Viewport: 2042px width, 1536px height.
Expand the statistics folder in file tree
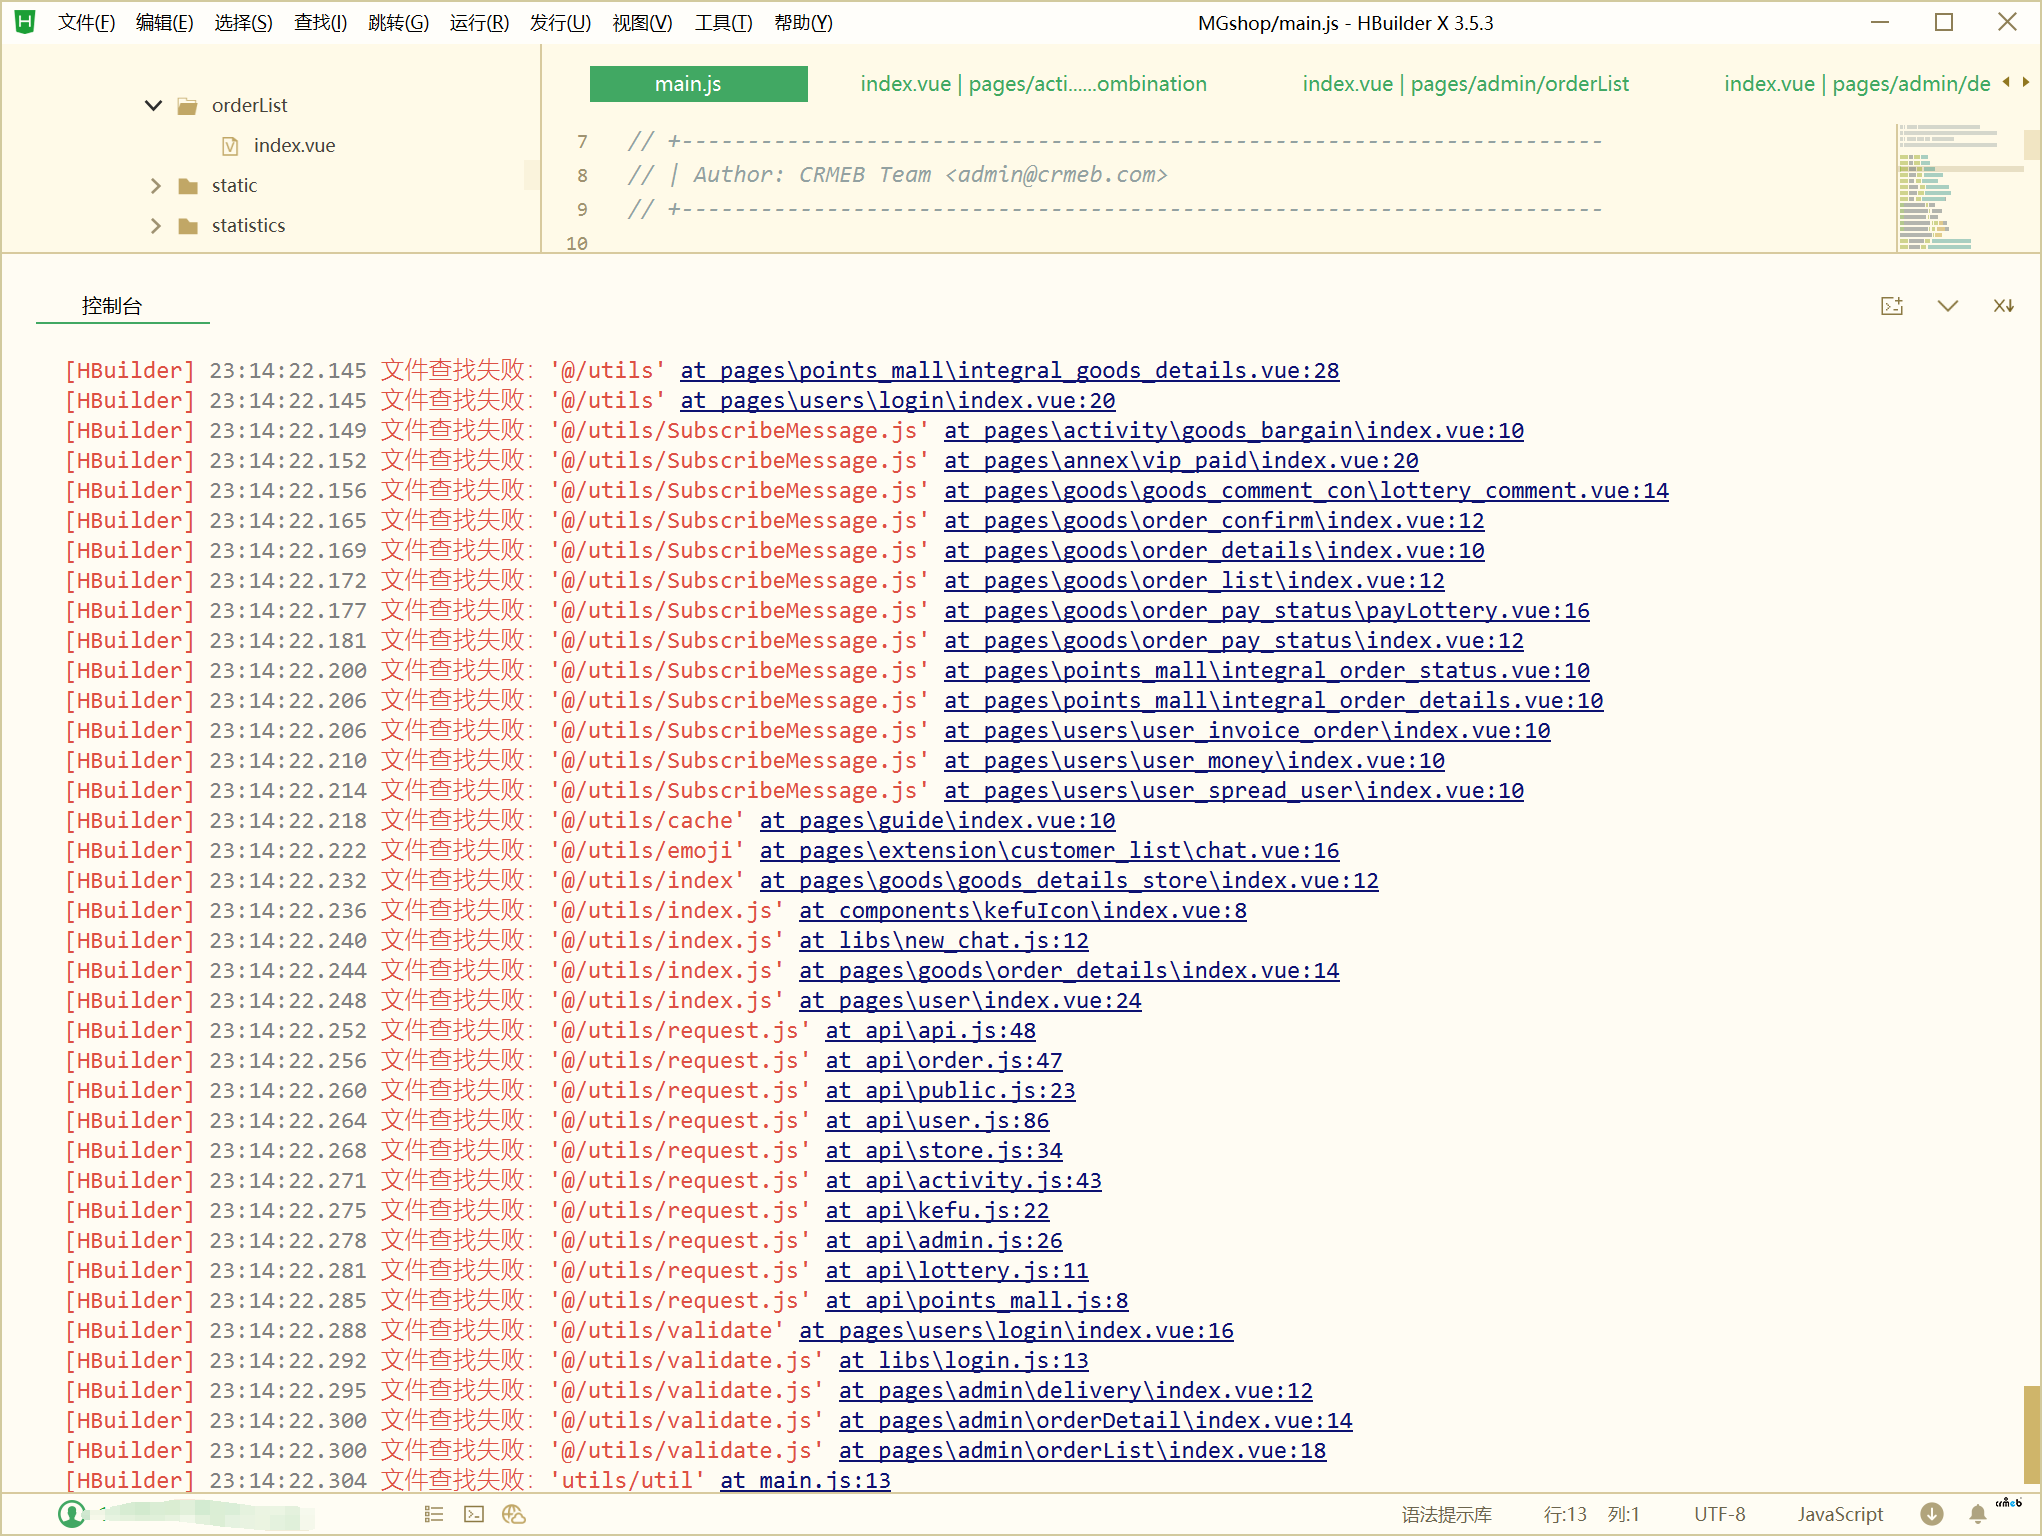tap(150, 224)
